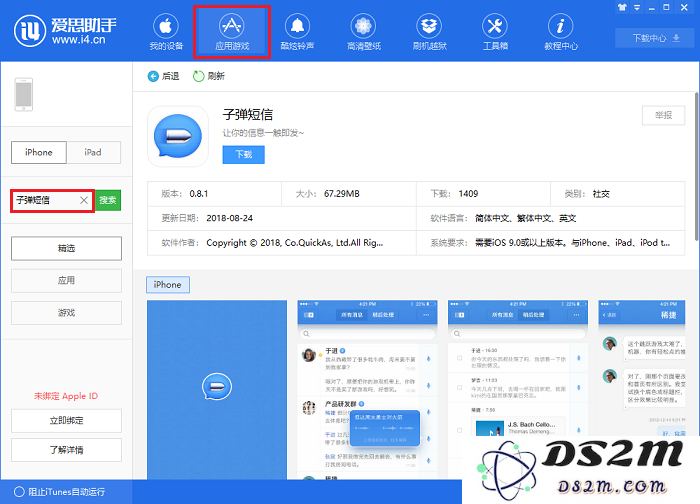Open the 教程中心 tutorial center
The width and height of the screenshot is (700, 504).
561,32
